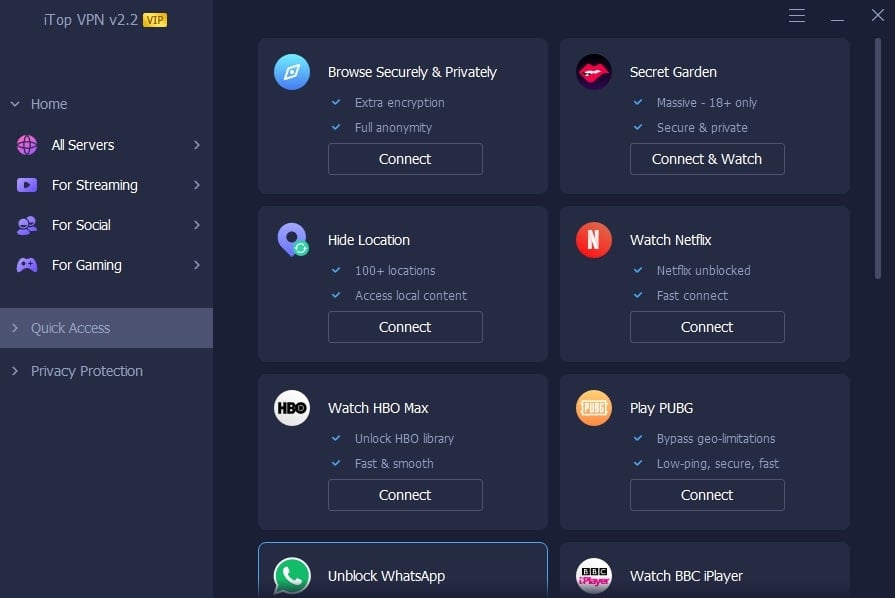This screenshot has width=895, height=598.
Task: Click the Hide Location pin icon
Action: pyautogui.click(x=293, y=240)
